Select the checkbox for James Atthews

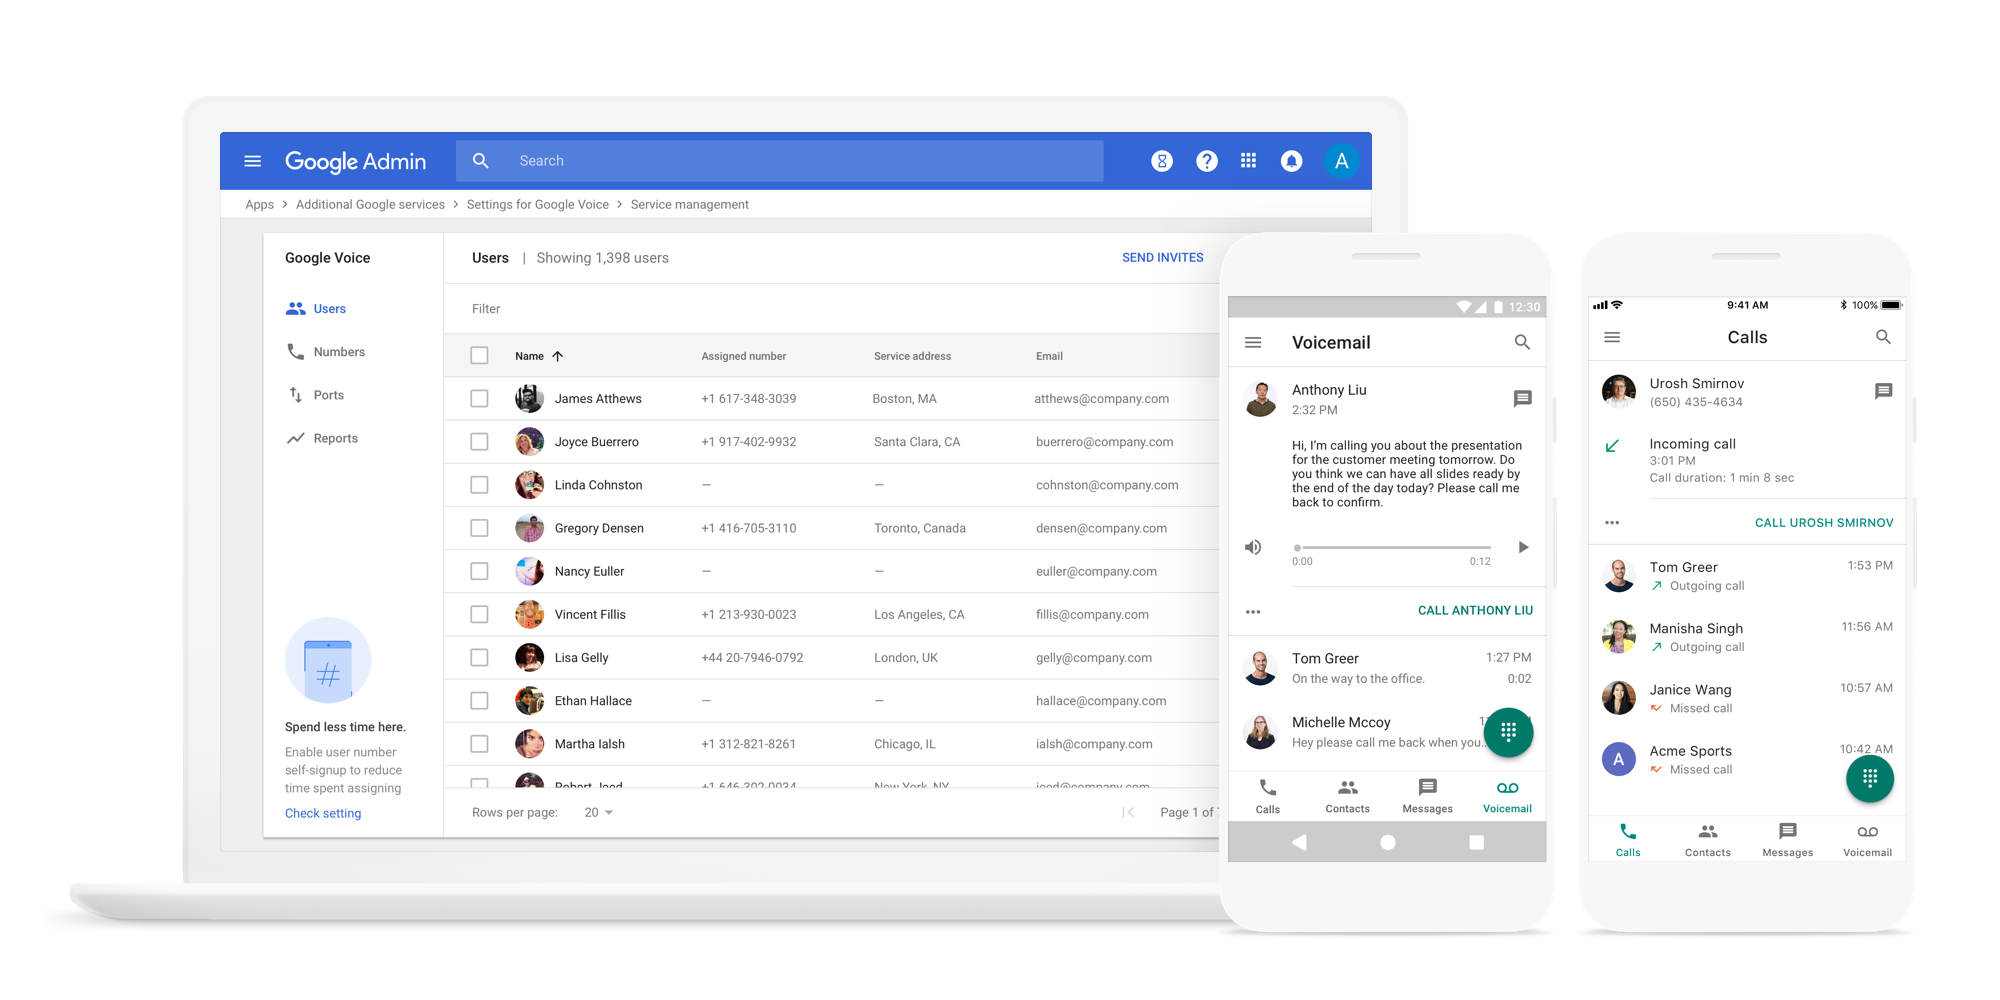(480, 399)
